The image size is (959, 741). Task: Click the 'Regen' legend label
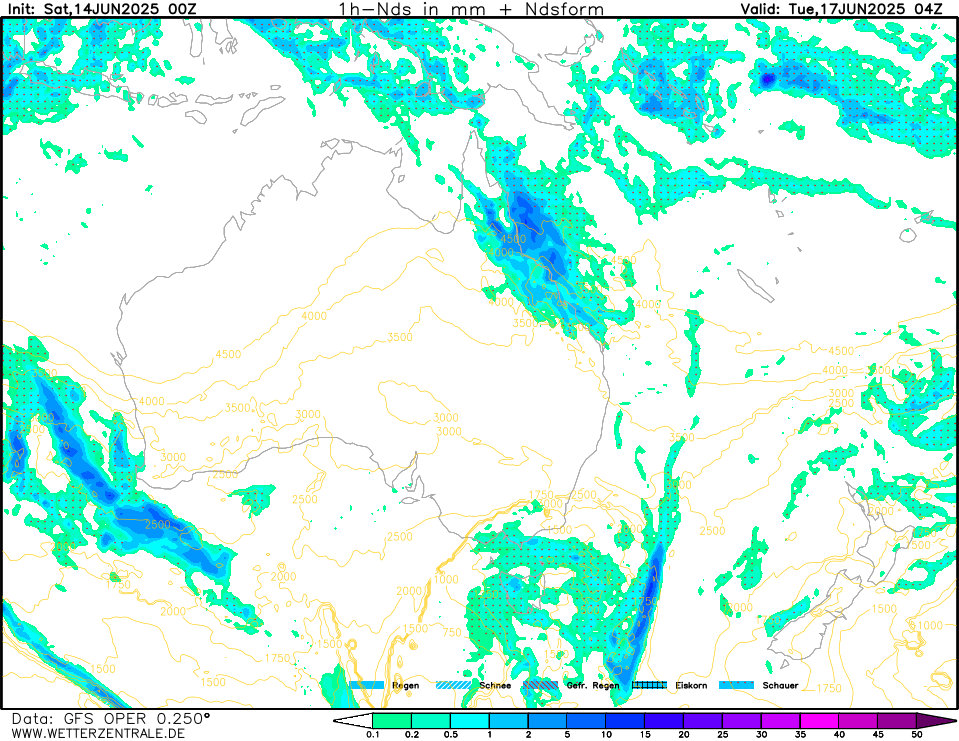tap(405, 685)
